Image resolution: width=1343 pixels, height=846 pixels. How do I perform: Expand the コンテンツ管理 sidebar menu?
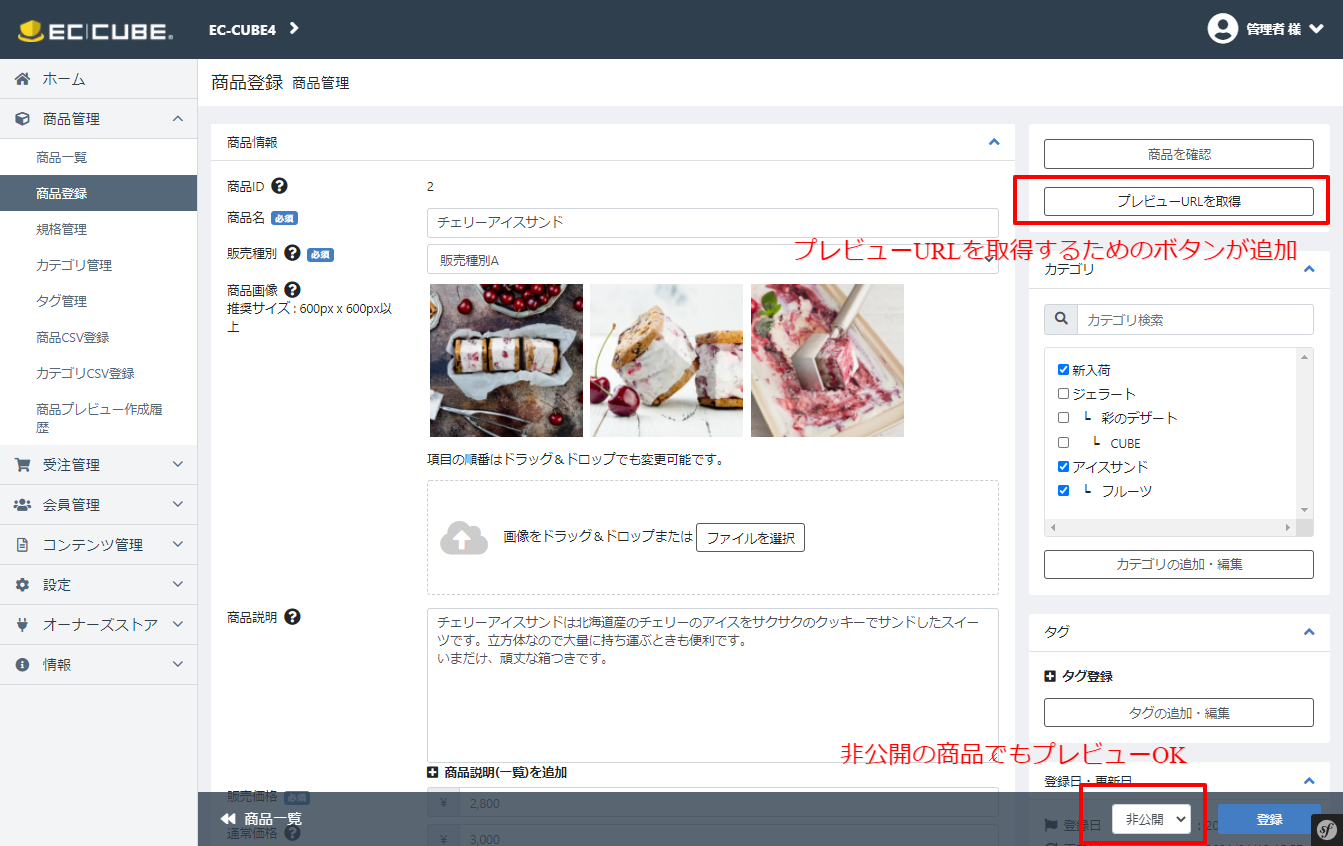tap(178, 545)
